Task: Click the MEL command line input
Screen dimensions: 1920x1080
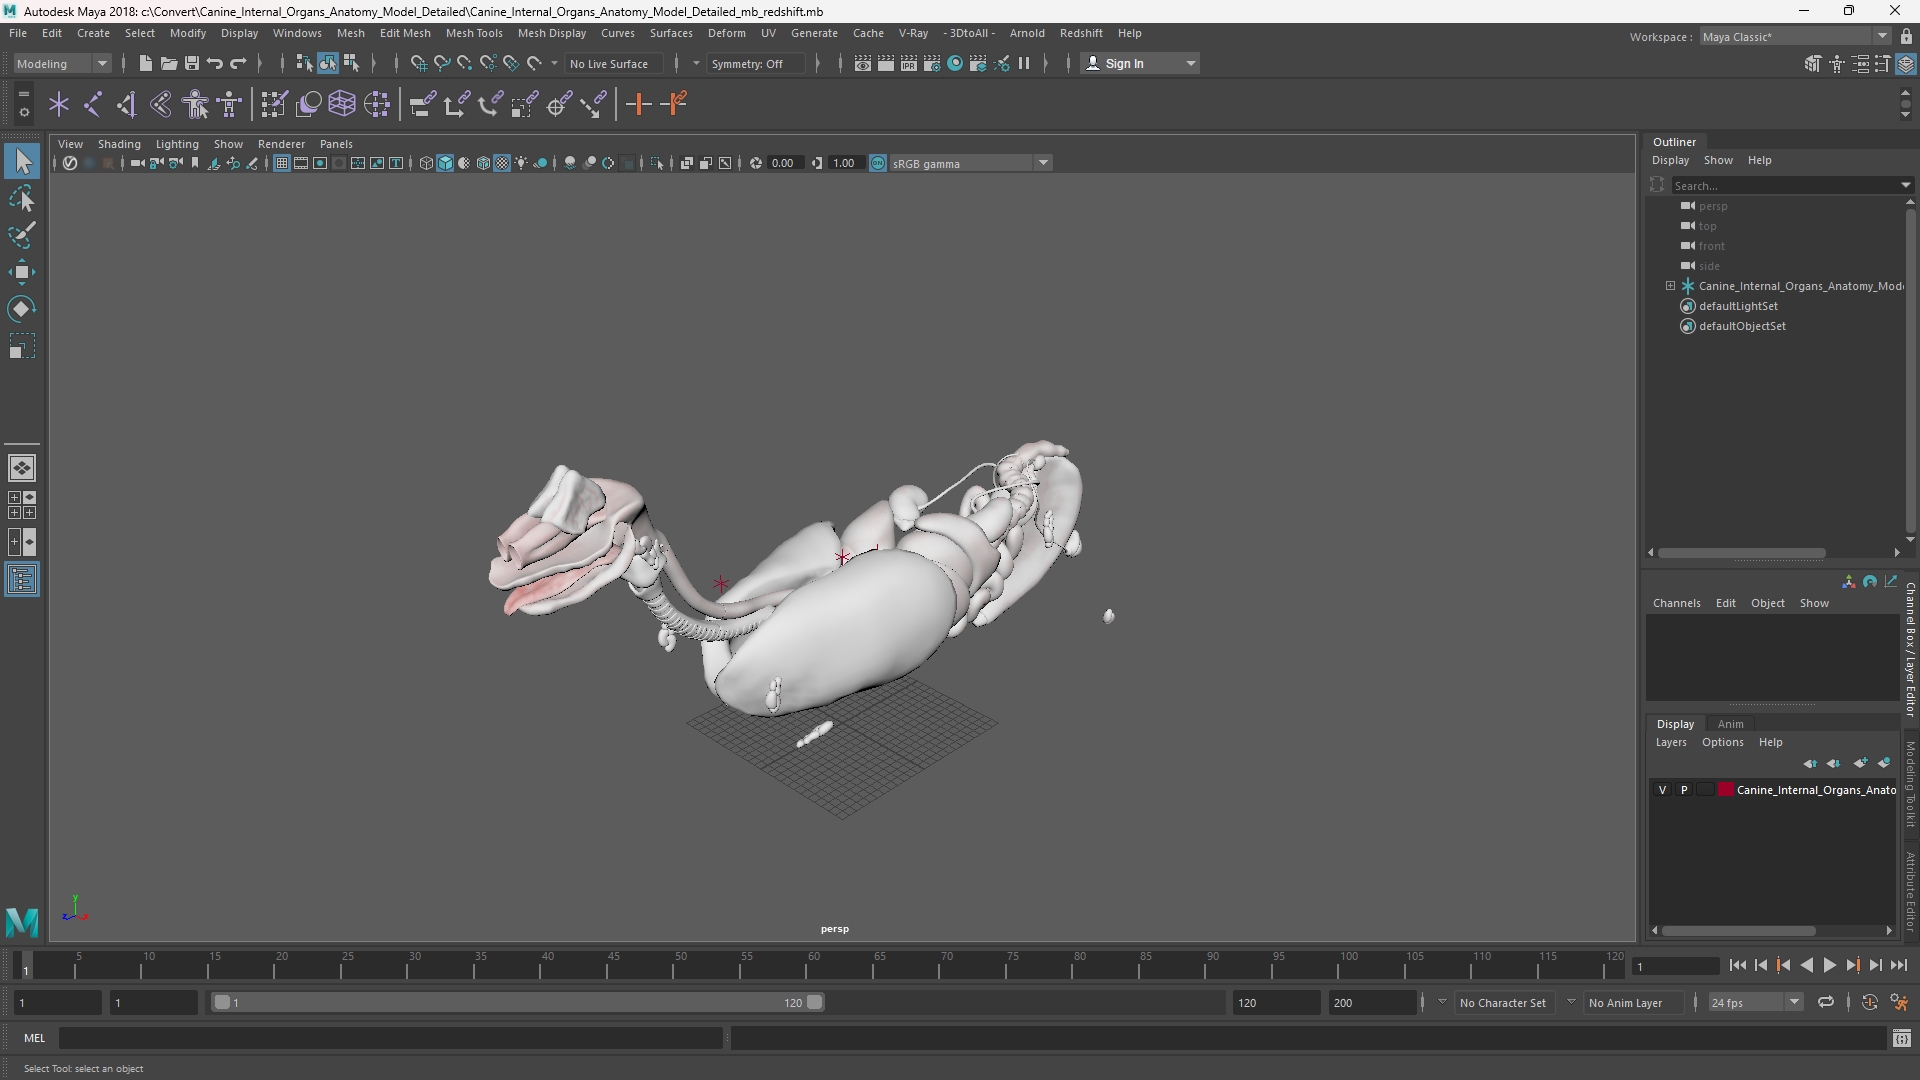Action: (390, 1038)
